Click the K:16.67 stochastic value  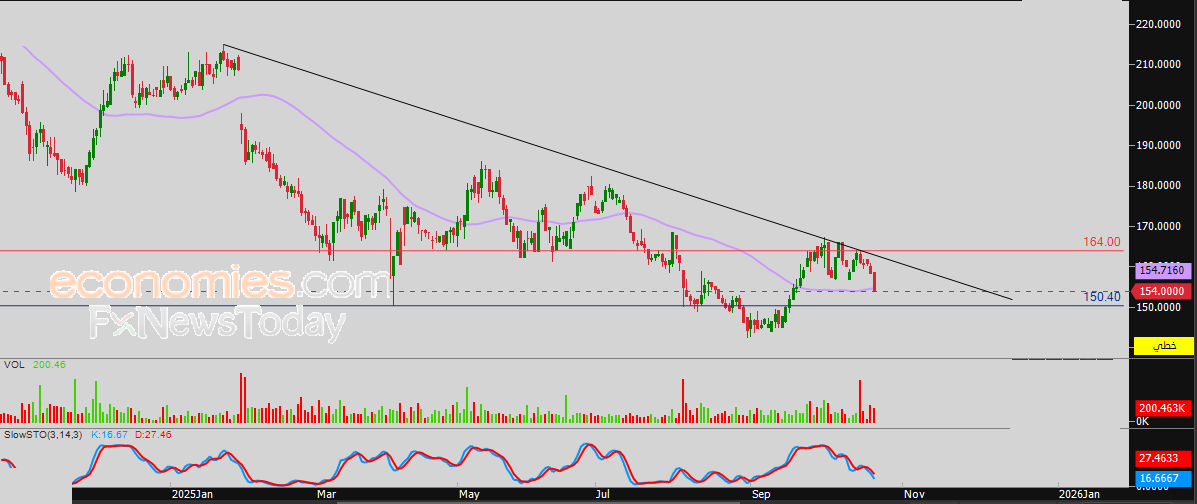pos(111,434)
